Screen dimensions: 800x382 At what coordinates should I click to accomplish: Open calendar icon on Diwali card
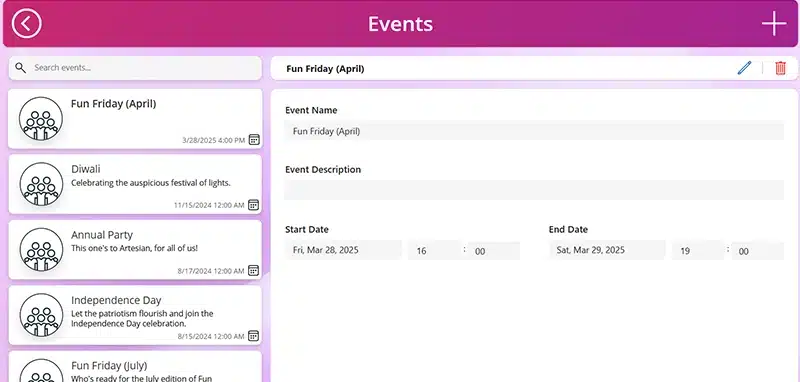click(254, 205)
